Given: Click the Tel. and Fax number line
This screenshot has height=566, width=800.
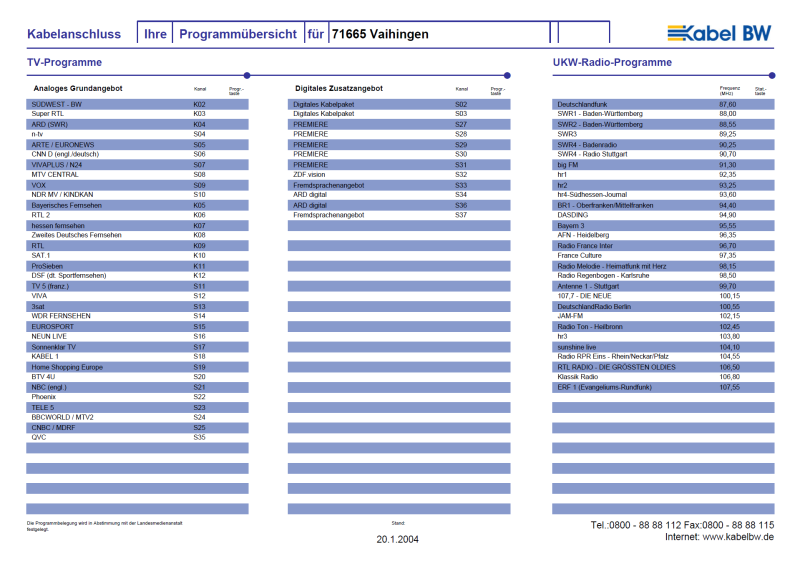Looking at the screenshot, I should point(682,525).
